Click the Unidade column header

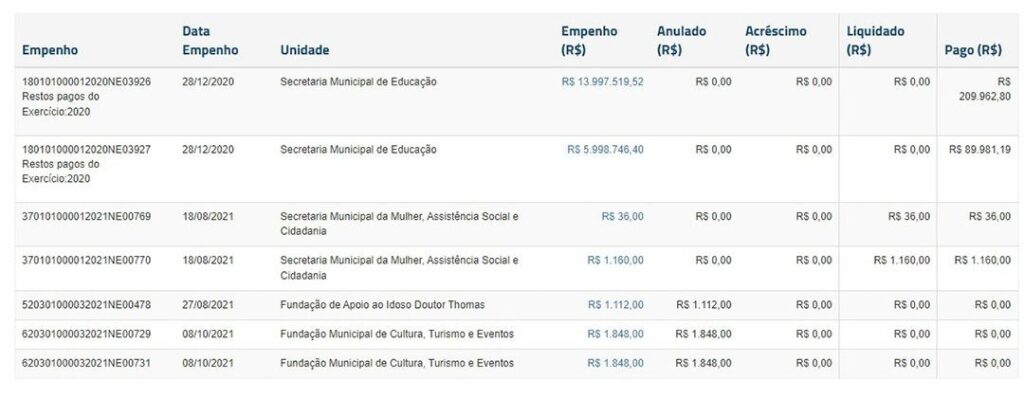click(x=305, y=50)
